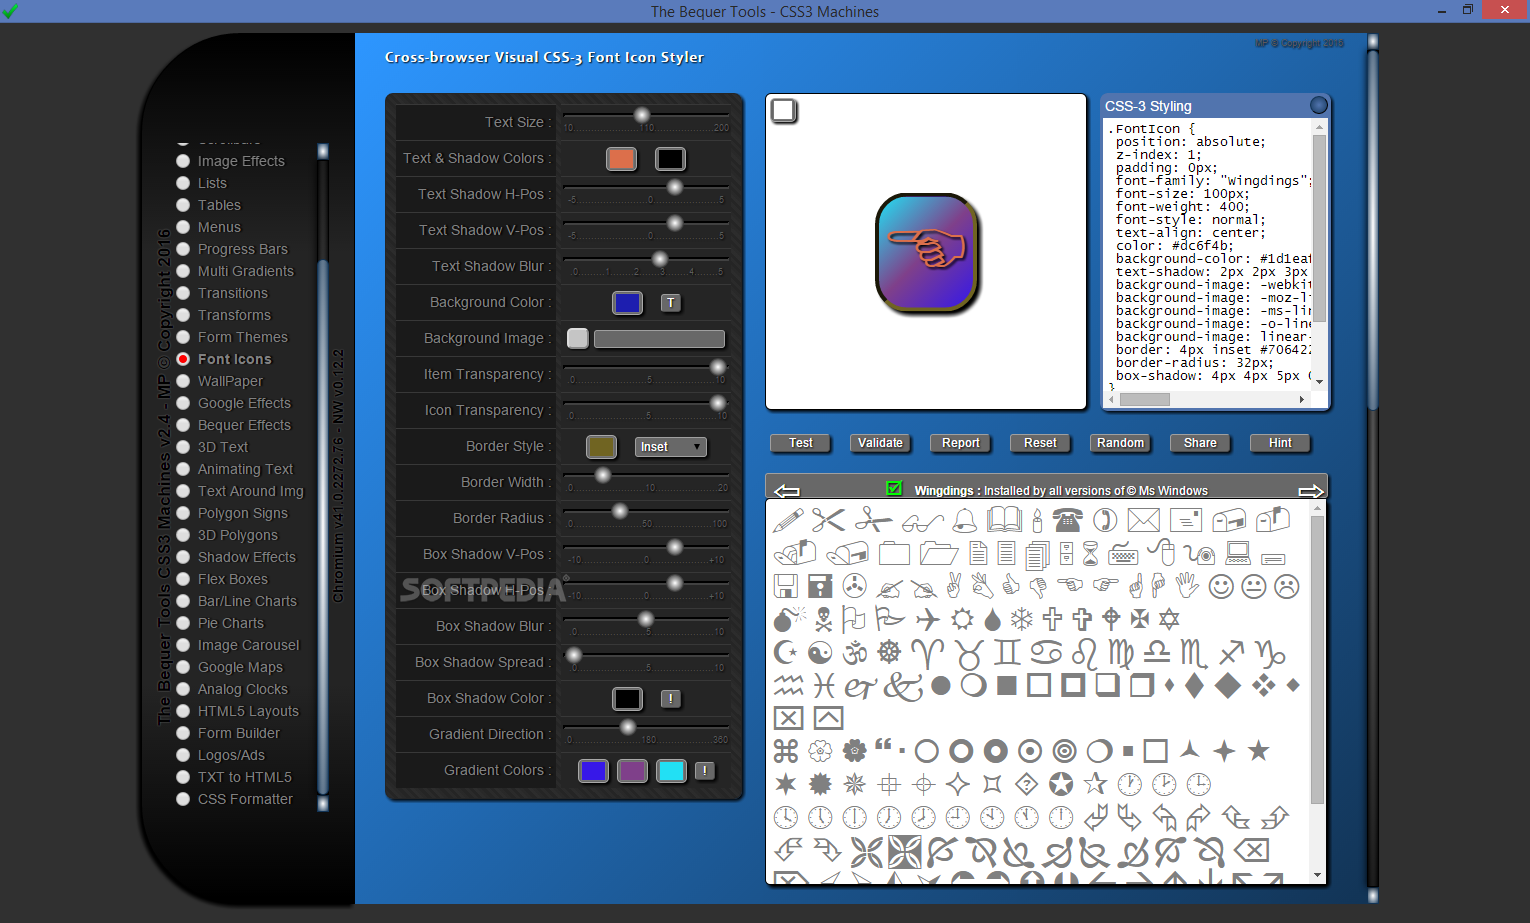Select the ampersand glyph

coord(903,686)
